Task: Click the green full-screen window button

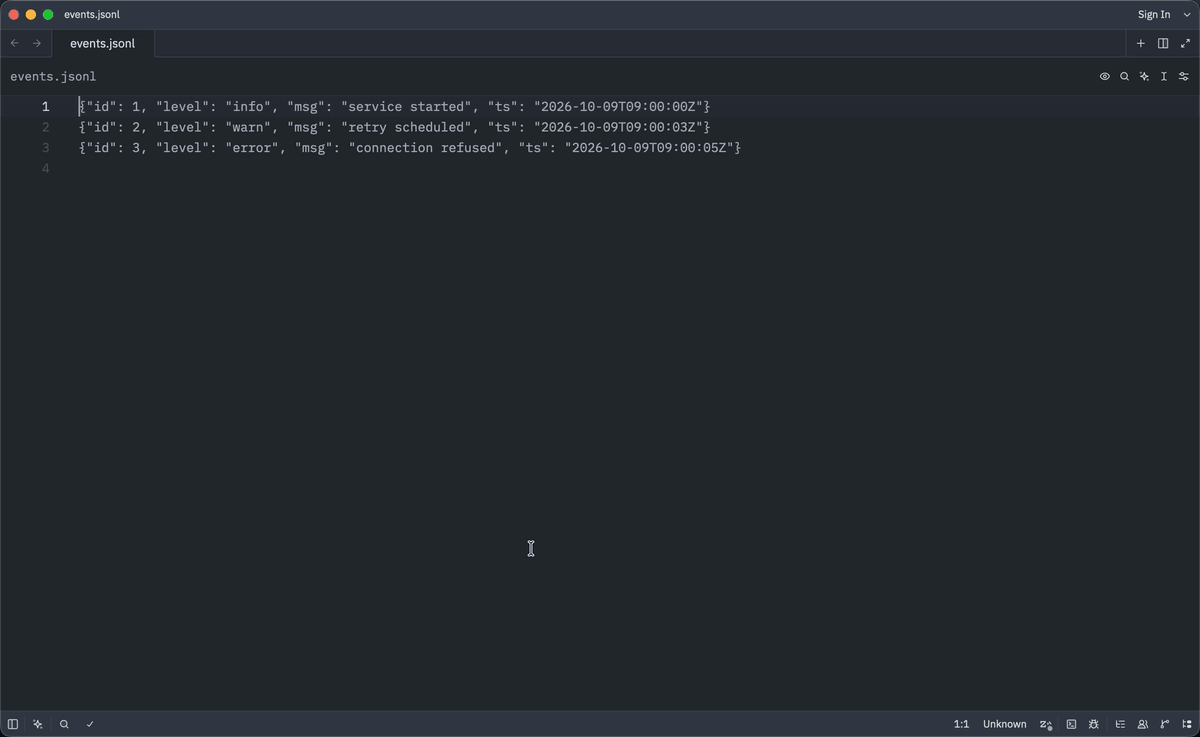Action: [x=48, y=15]
